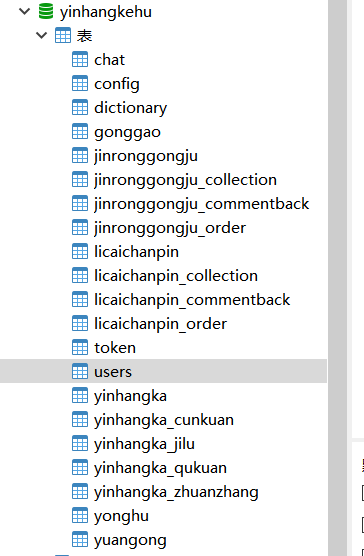Click the table icon next to gonggao
The width and height of the screenshot is (364, 556).
click(x=80, y=132)
